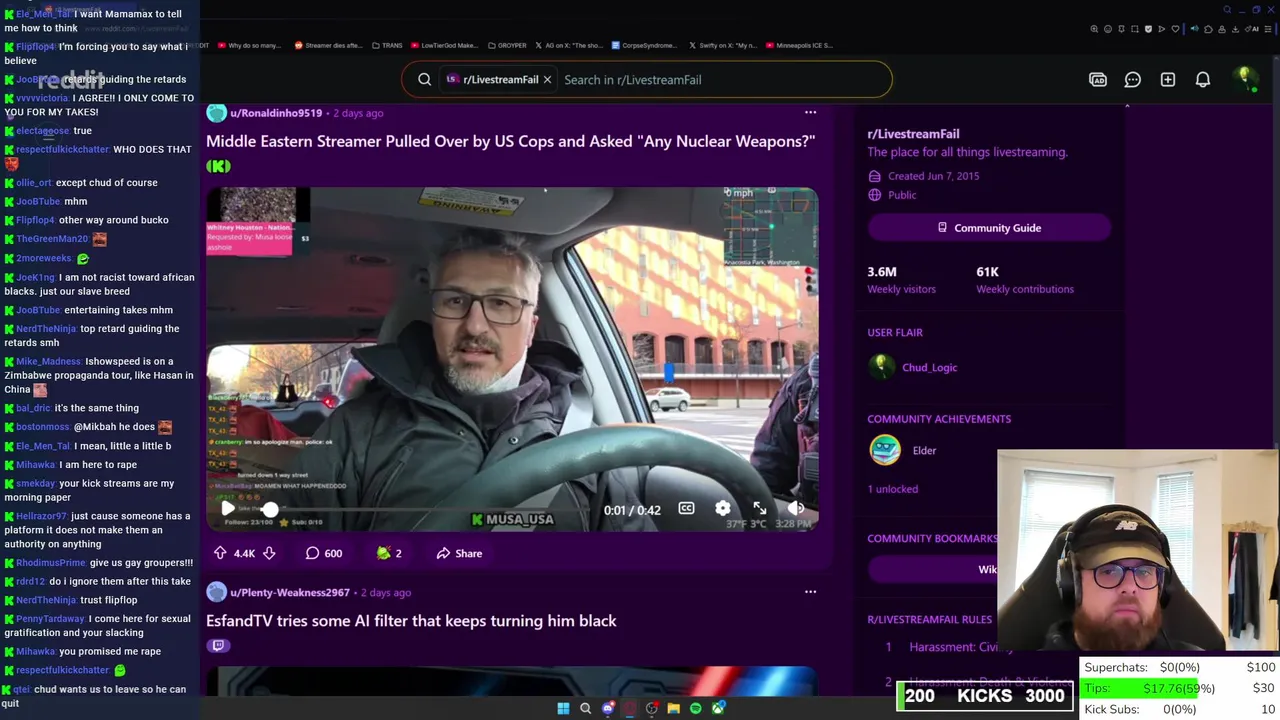Open Xbox app from the taskbar
This screenshot has width=1280, height=720.
718,708
